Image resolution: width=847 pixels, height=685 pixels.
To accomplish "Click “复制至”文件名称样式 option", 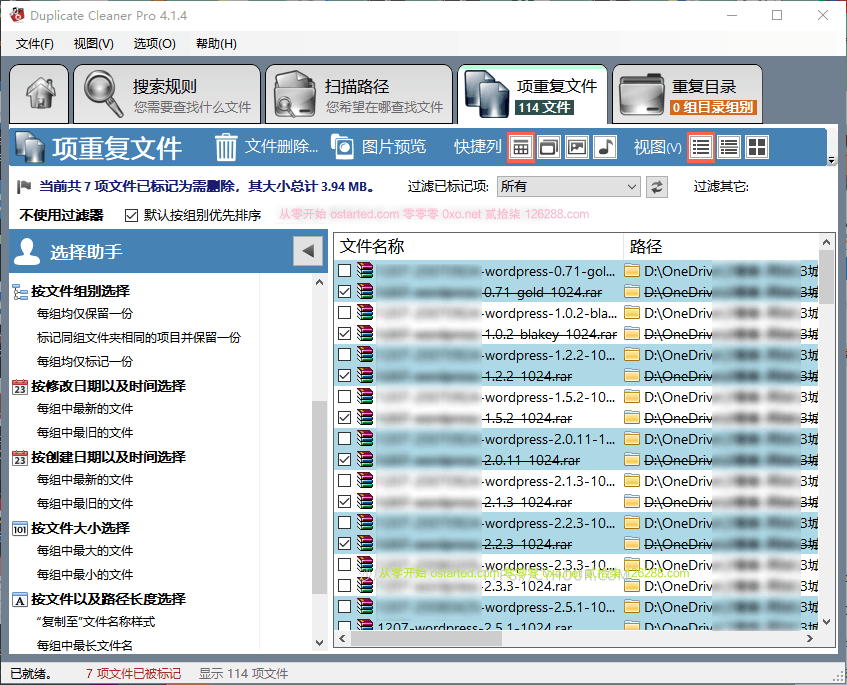I will (96, 622).
